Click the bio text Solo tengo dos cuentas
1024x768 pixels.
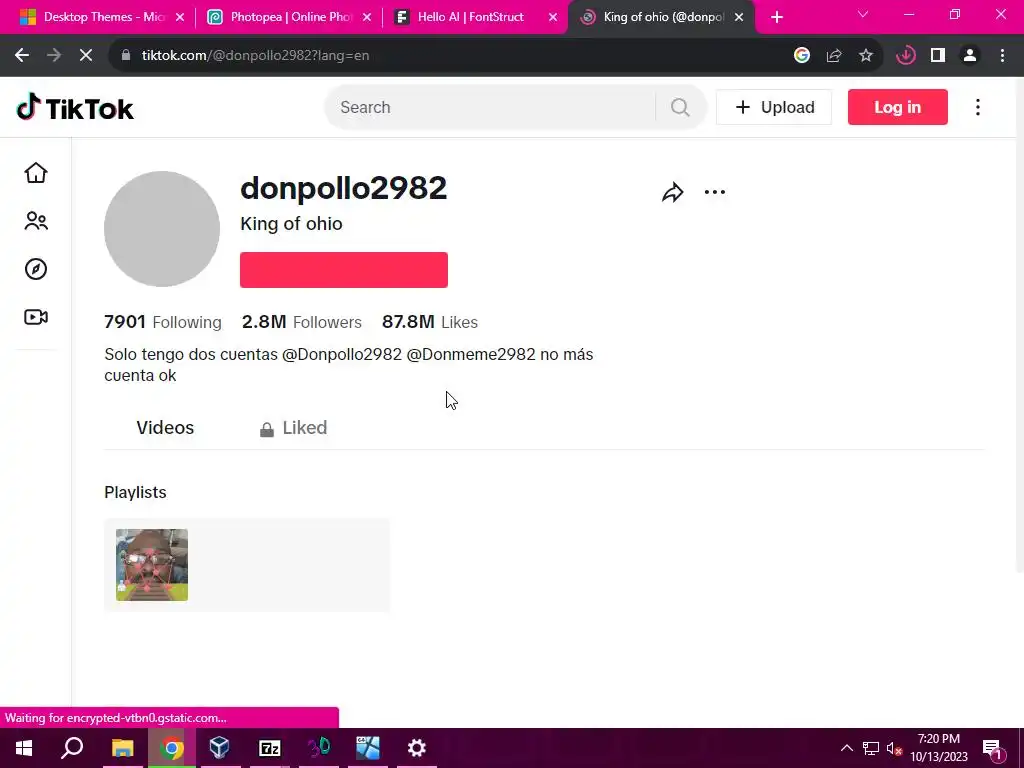coord(349,365)
